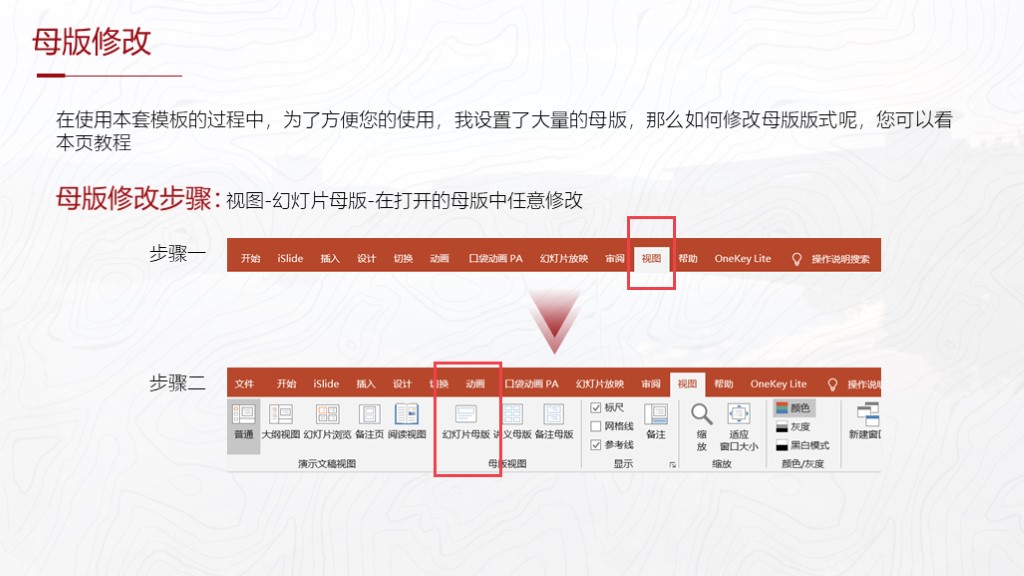The height and width of the screenshot is (576, 1024).
Task: Open 动画 tab in step two ribbon
Action: 475,384
